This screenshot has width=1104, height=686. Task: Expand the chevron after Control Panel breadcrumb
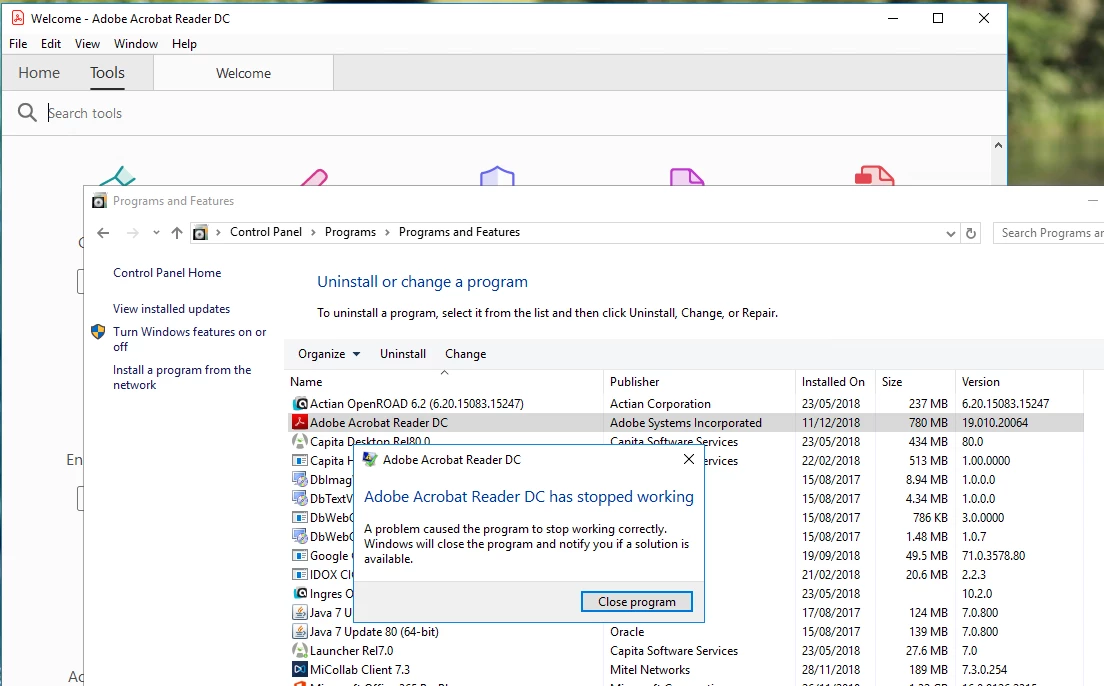313,232
